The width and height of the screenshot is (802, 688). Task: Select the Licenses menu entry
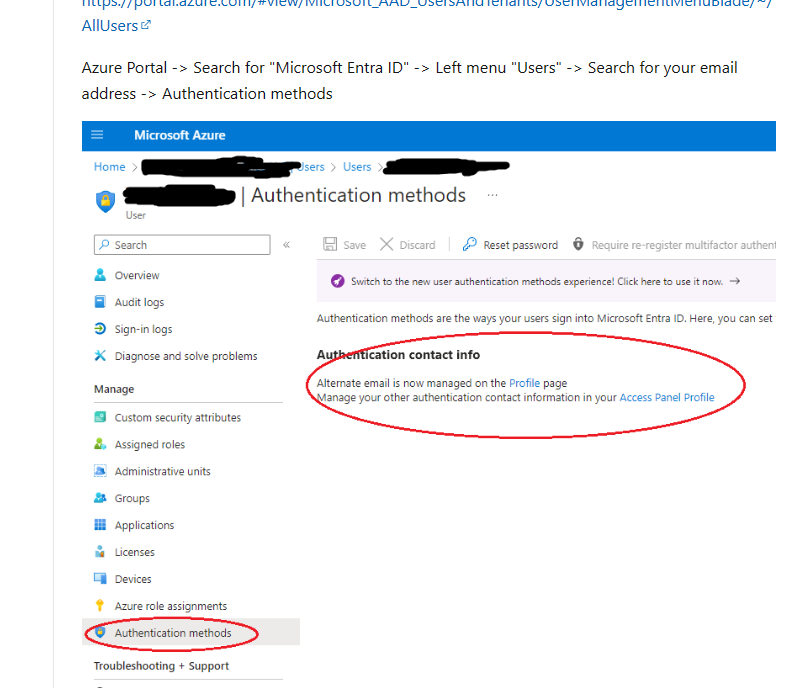[x=137, y=551]
